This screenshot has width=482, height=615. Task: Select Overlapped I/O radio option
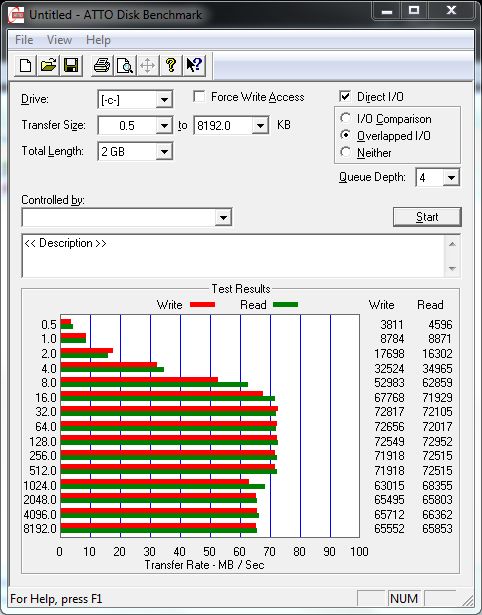click(x=346, y=135)
